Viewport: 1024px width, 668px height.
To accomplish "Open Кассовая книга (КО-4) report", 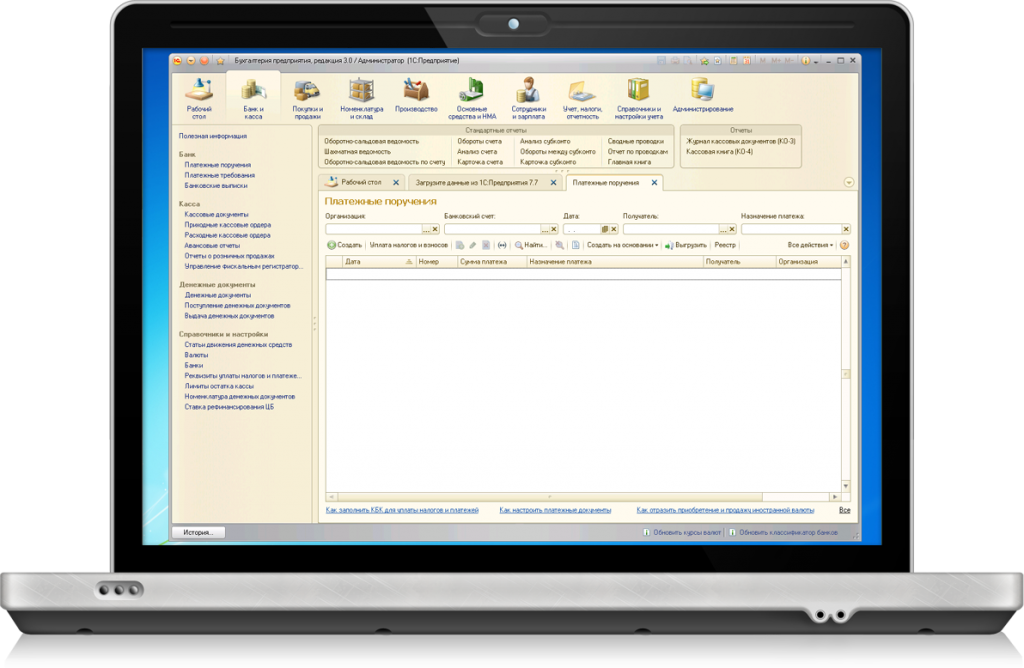I will [719, 151].
